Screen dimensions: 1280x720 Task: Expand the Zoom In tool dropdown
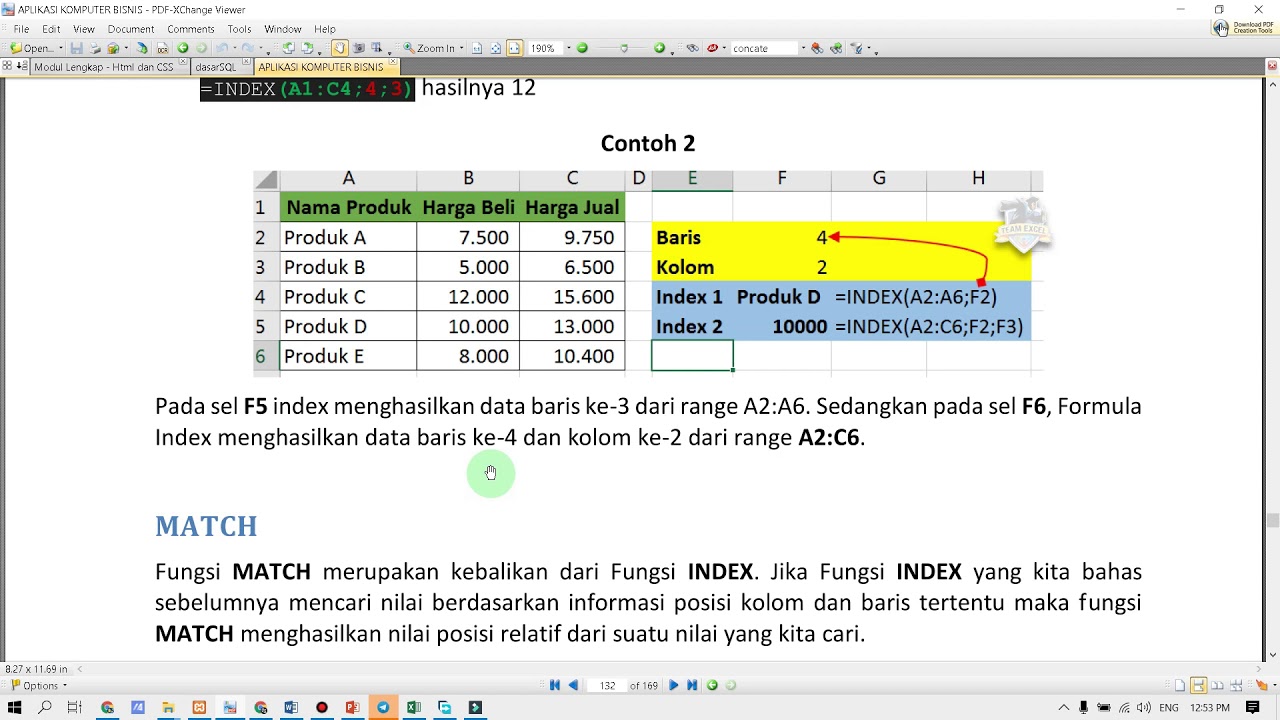pos(461,48)
